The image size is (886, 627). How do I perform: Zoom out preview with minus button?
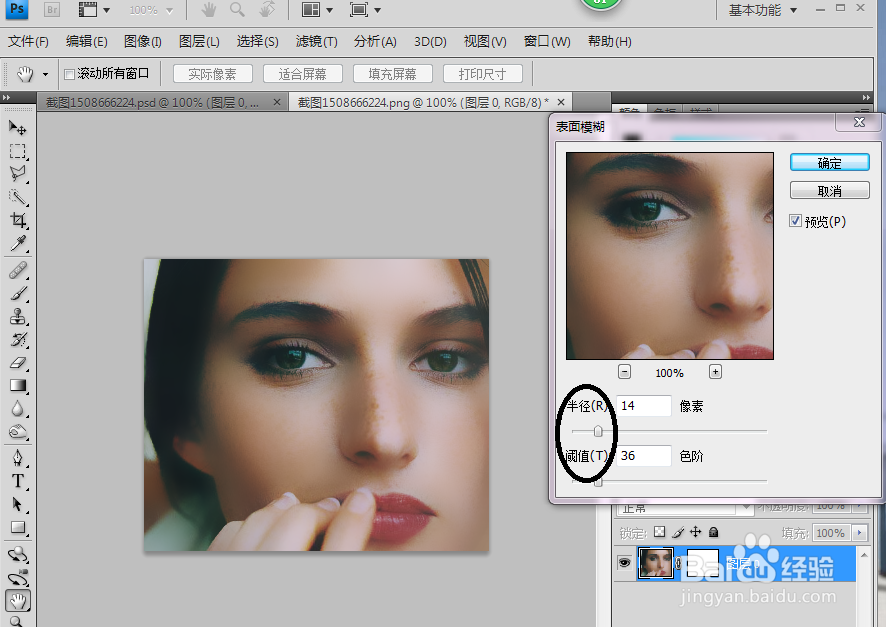(624, 372)
